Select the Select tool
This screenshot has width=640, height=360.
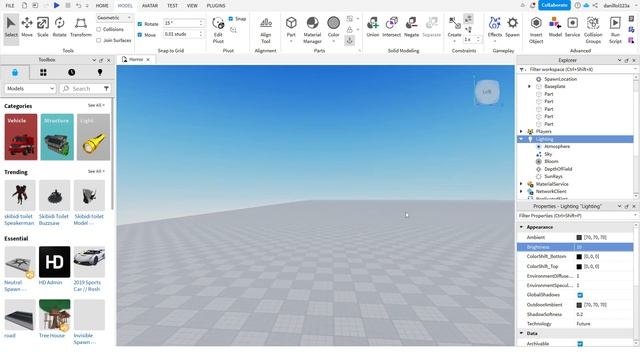coord(11,27)
